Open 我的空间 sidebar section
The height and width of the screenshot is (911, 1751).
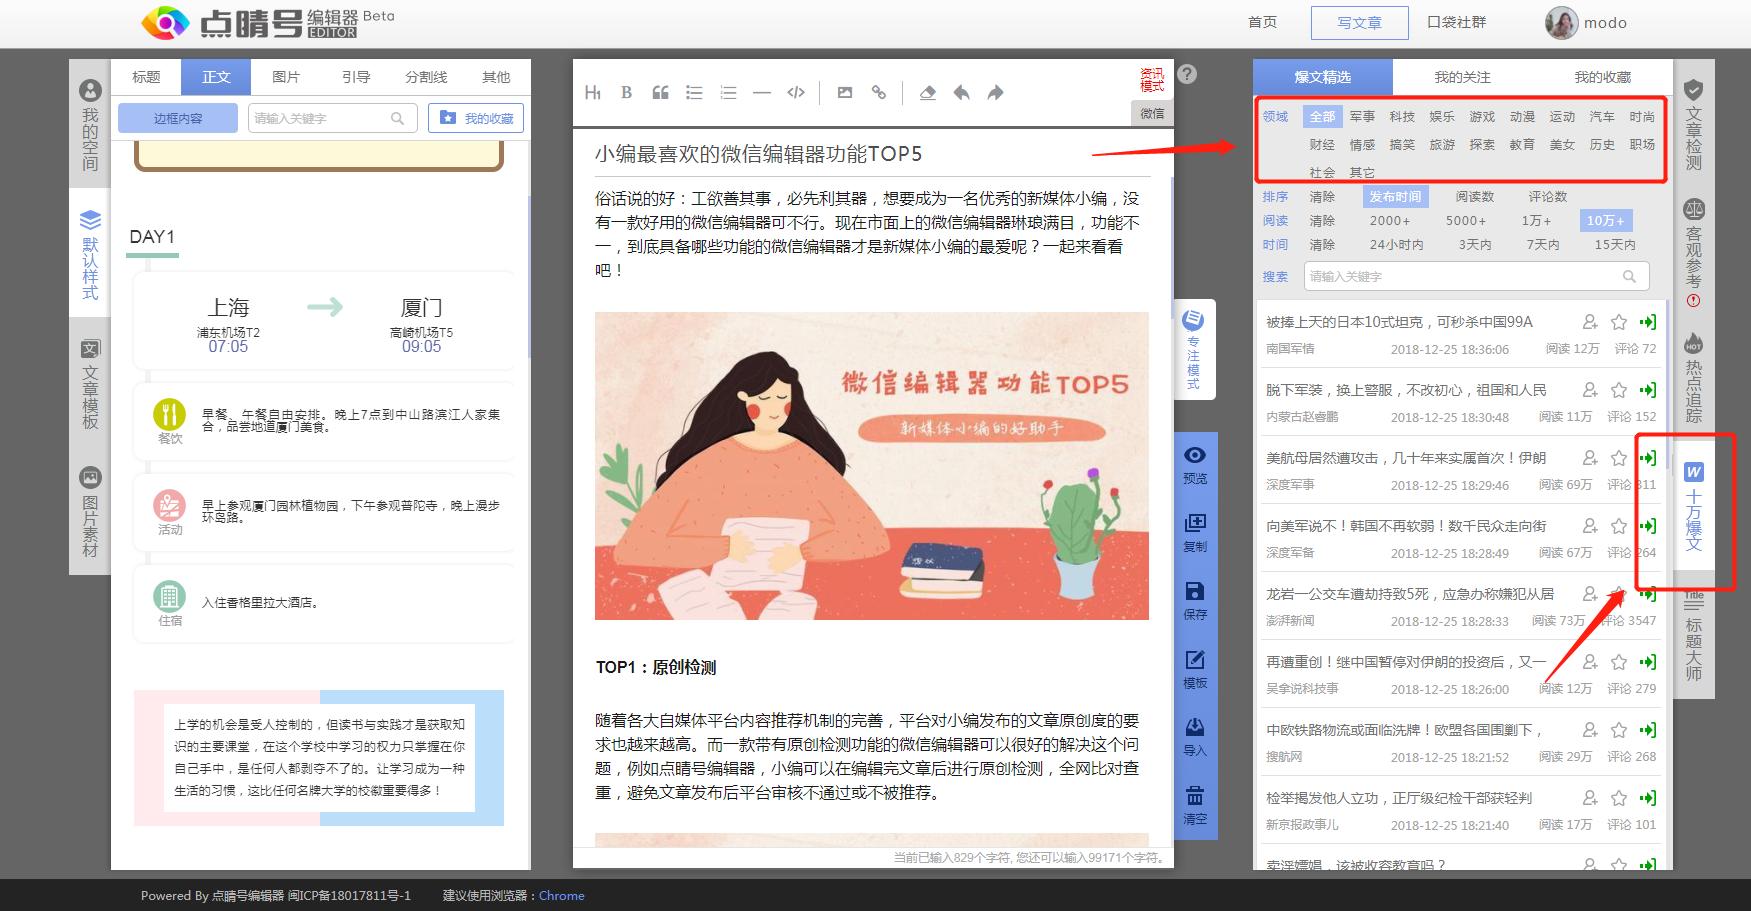(x=90, y=126)
